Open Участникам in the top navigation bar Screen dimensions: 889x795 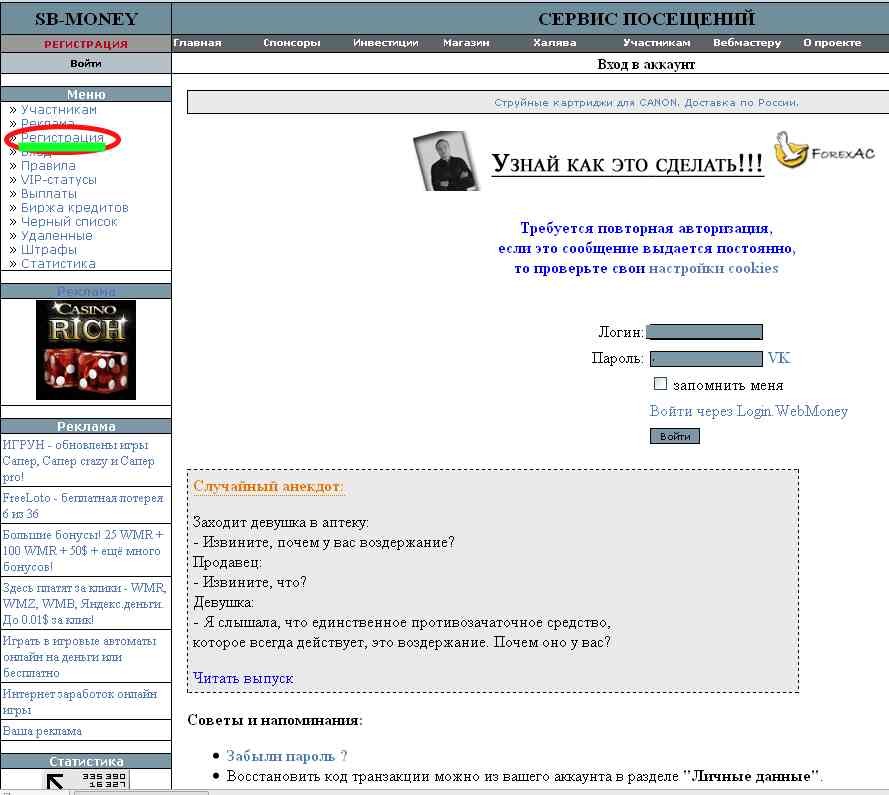point(657,43)
